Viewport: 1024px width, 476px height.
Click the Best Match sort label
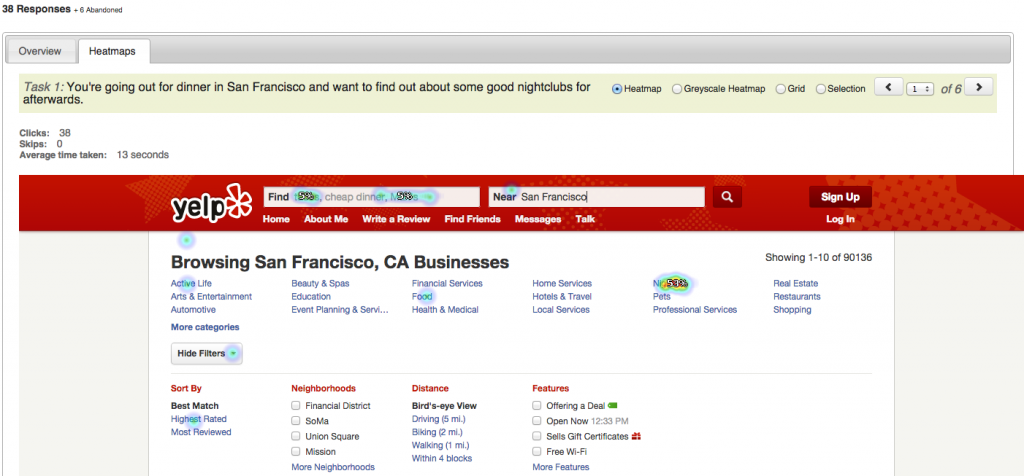[195, 405]
